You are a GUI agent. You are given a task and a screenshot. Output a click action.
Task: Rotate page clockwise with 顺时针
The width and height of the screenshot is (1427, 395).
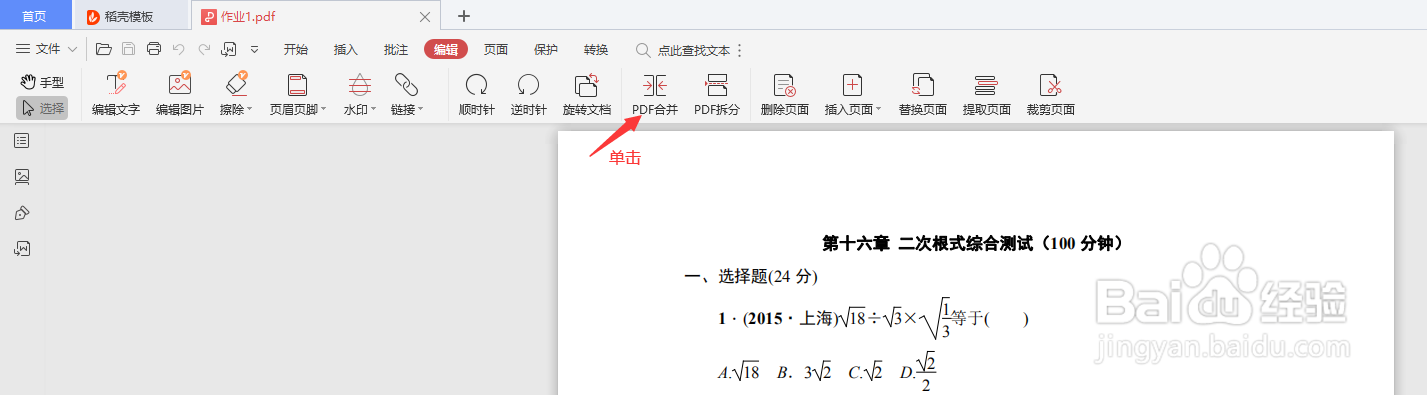(477, 95)
